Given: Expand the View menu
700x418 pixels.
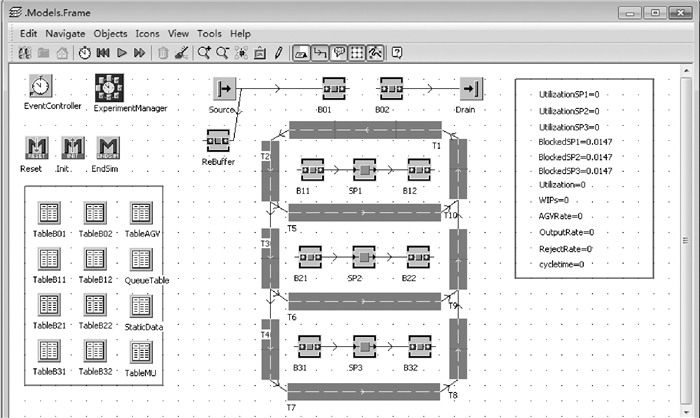Looking at the screenshot, I should [x=178, y=33].
